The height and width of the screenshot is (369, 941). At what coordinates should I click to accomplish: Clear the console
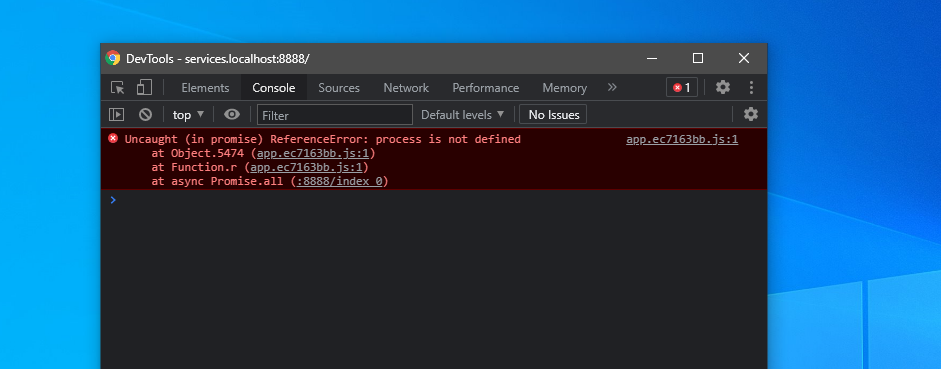pos(145,115)
